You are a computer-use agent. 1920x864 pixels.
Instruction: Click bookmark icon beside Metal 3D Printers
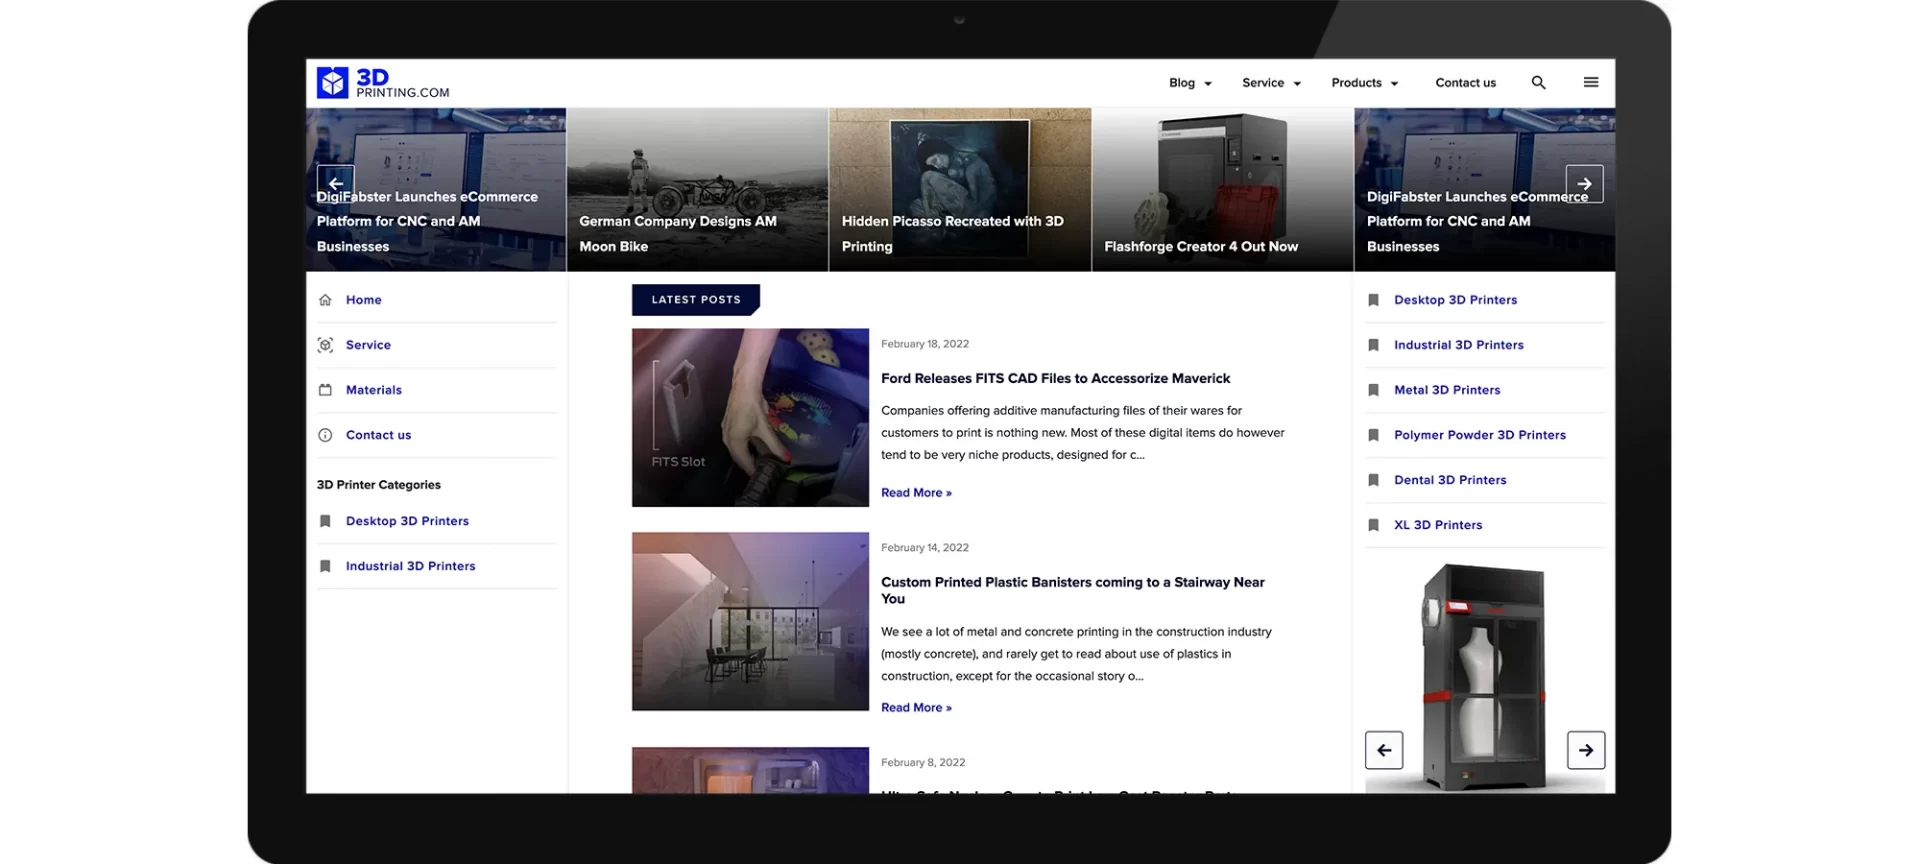pos(1373,390)
